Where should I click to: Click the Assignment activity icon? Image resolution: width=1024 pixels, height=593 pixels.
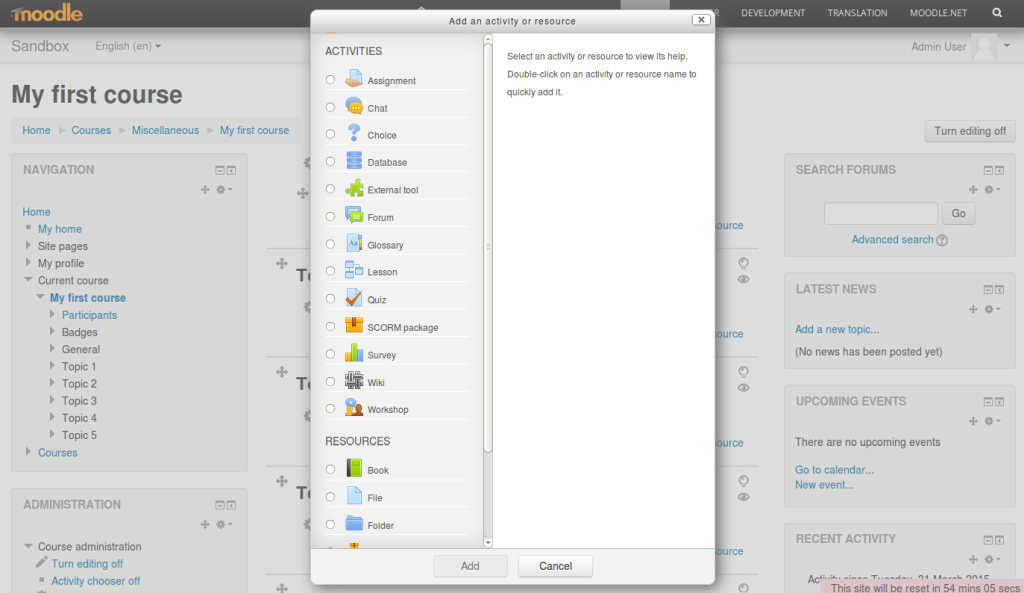(354, 79)
